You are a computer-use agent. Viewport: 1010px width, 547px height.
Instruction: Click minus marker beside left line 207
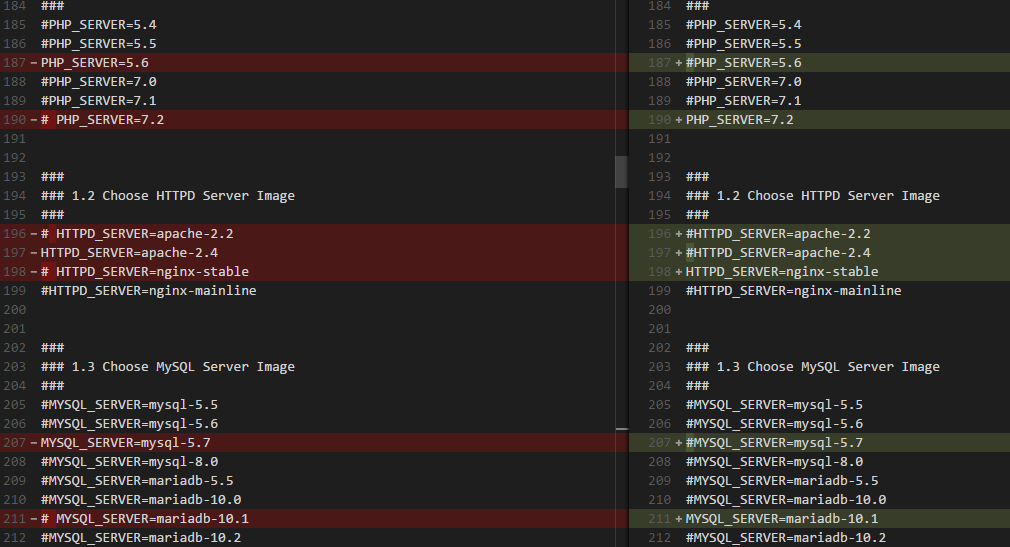pyautogui.click(x=33, y=443)
